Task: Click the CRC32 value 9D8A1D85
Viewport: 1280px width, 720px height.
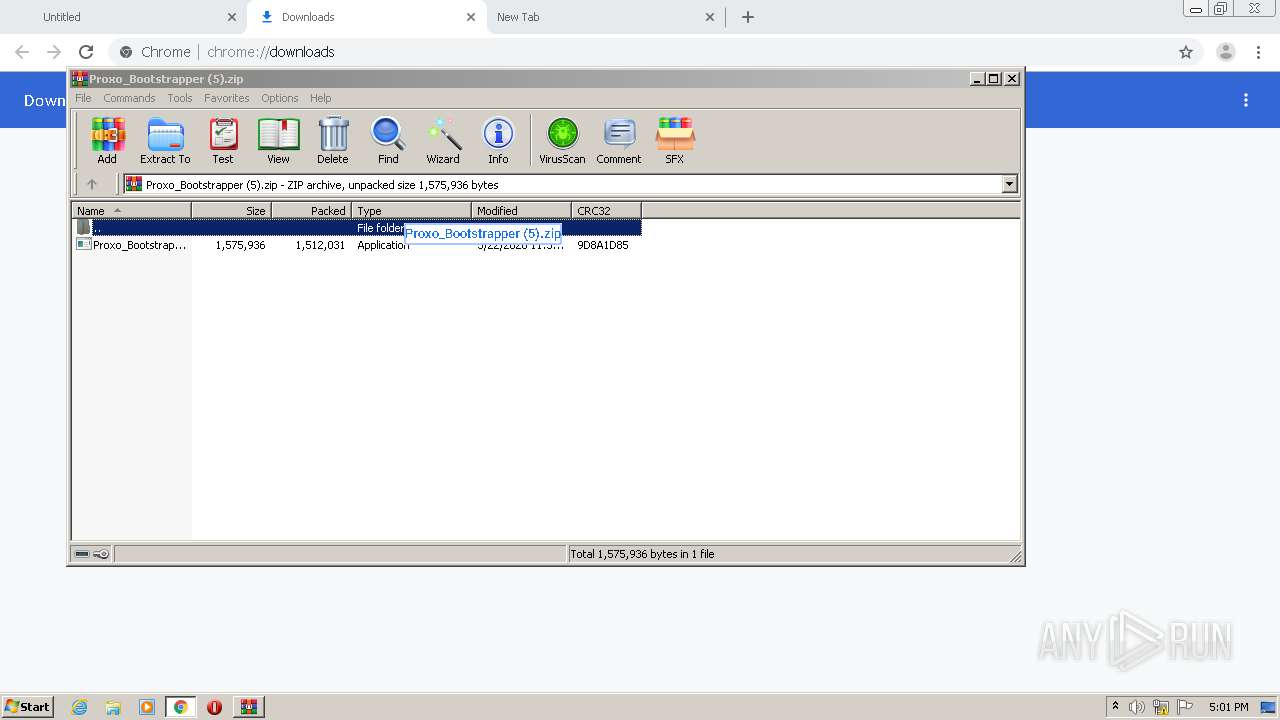Action: pyautogui.click(x=602, y=245)
